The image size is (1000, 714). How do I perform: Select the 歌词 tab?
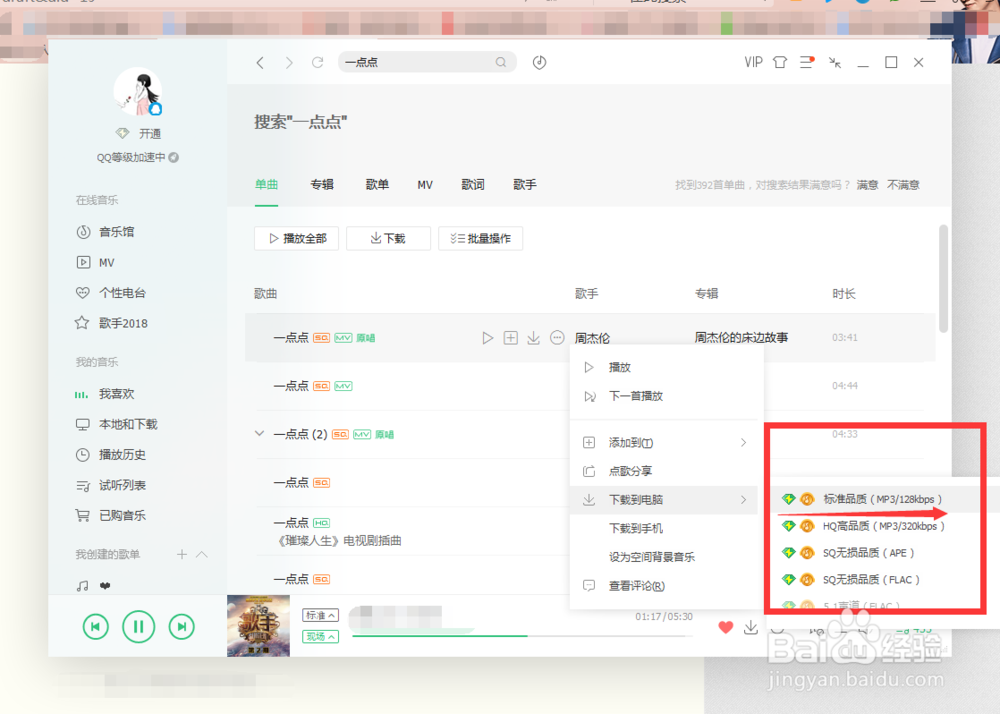tap(473, 185)
